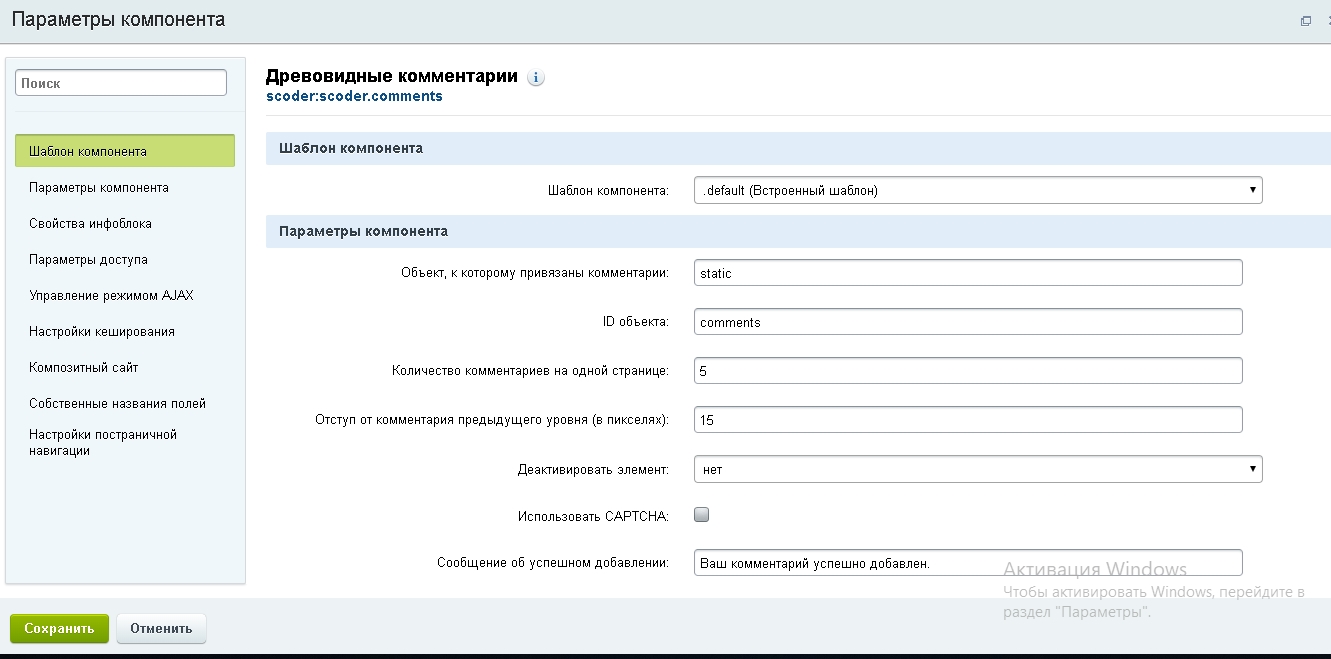Navigate to Композитный сайт section

[x=83, y=367]
